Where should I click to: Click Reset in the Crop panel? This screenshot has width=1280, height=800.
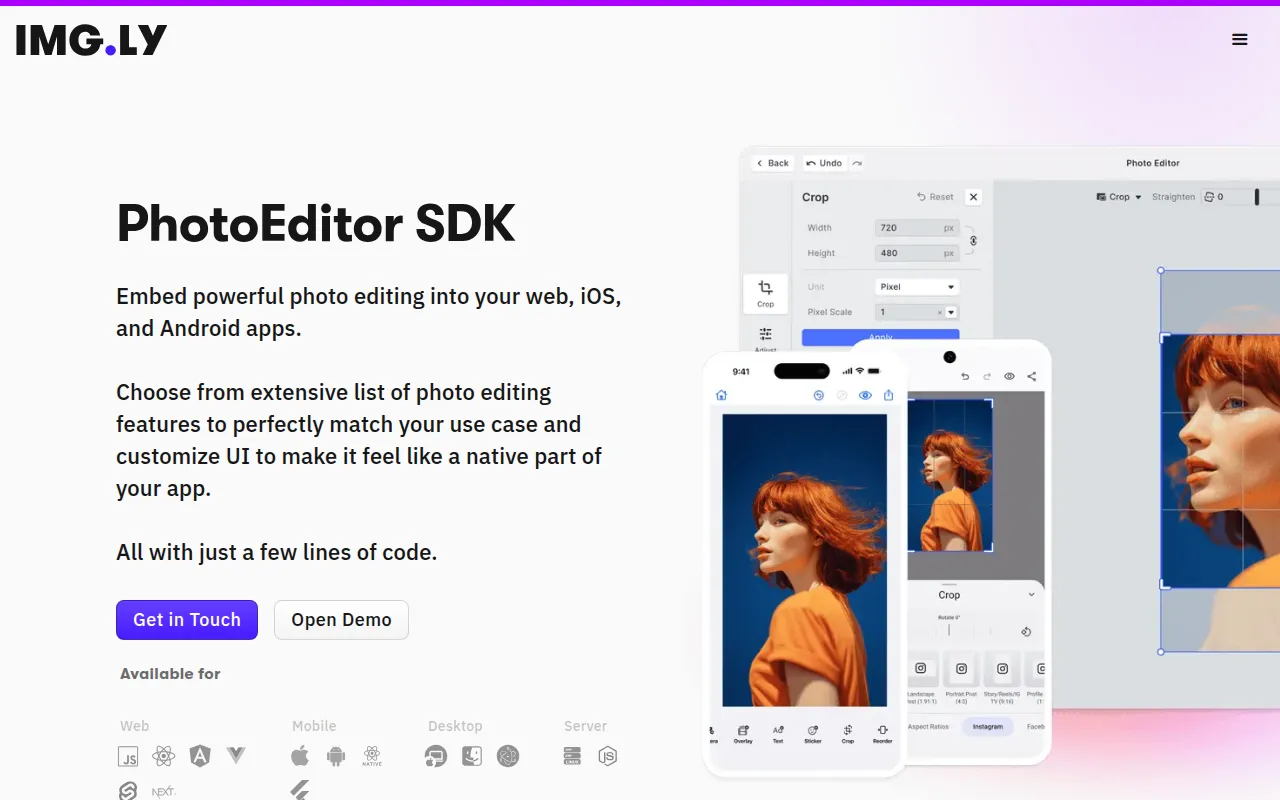tap(935, 197)
